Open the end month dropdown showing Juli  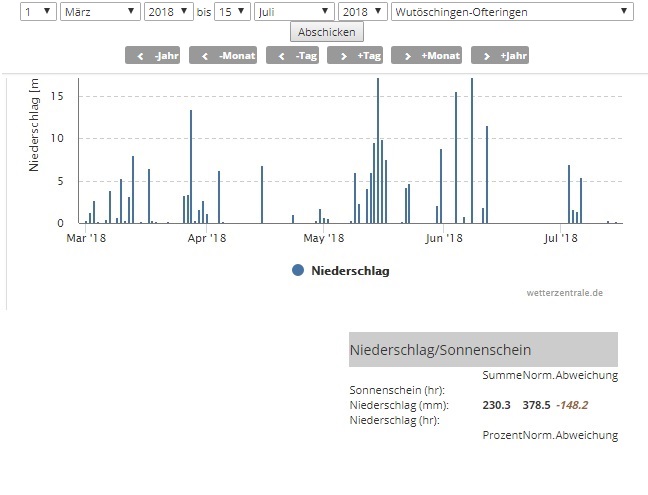pos(294,11)
